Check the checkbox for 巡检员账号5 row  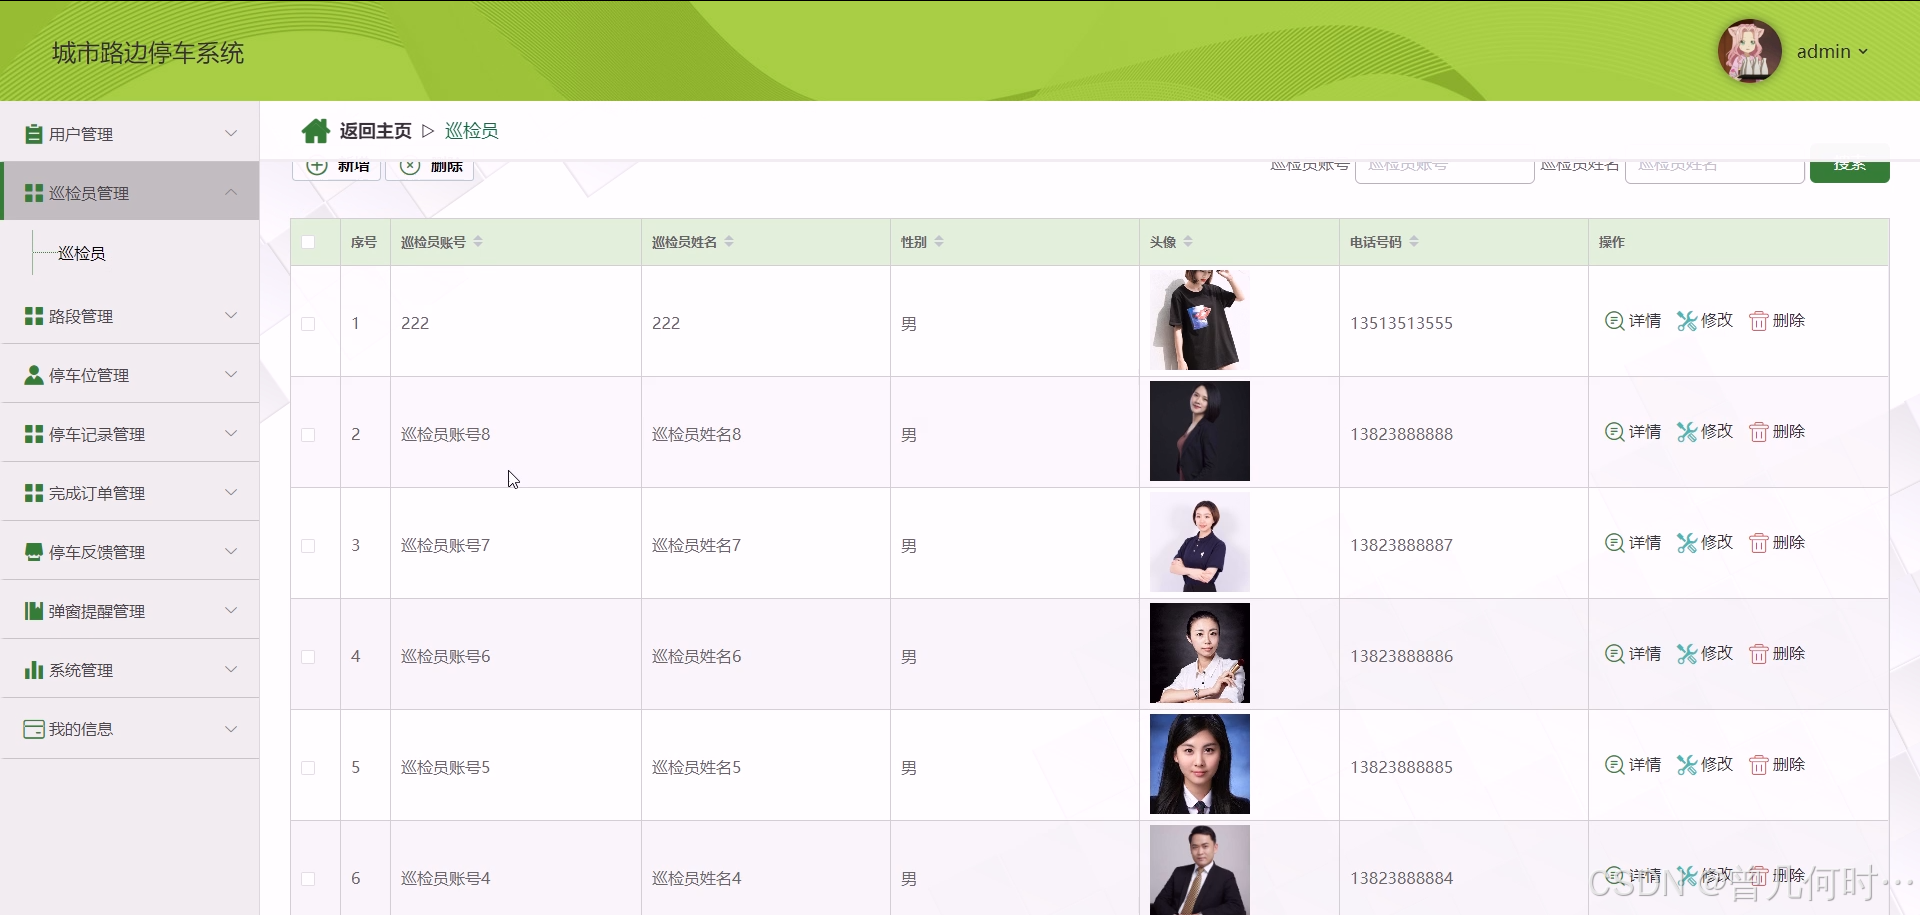308,767
